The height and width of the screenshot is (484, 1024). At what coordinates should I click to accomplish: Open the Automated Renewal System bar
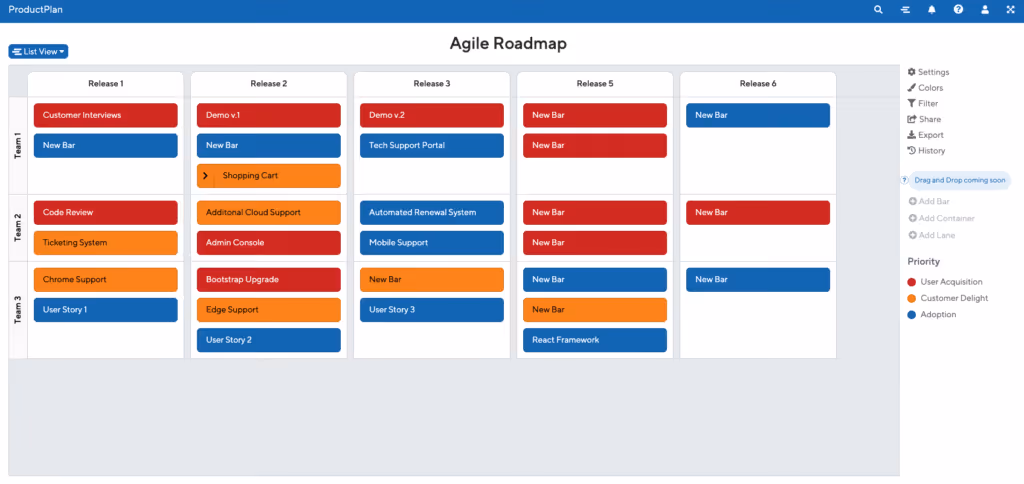[432, 212]
